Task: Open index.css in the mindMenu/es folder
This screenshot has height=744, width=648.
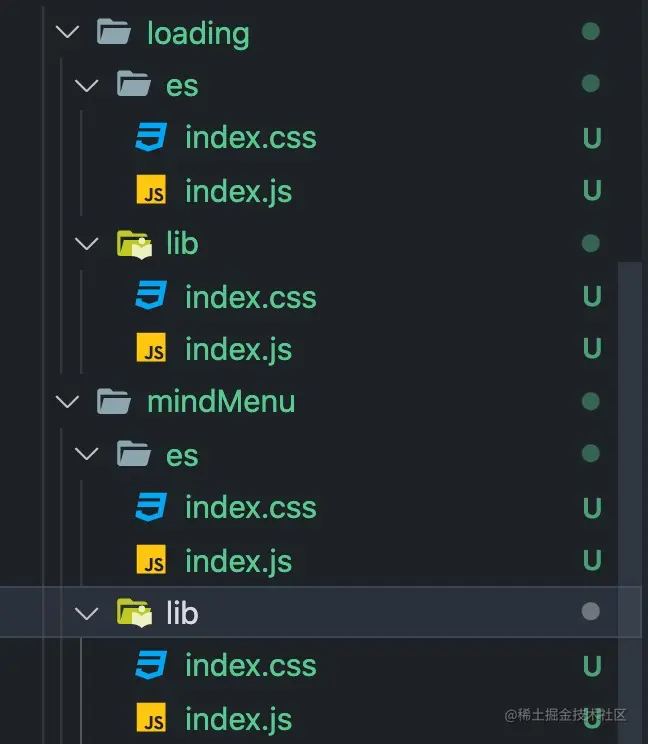Action: tap(250, 508)
